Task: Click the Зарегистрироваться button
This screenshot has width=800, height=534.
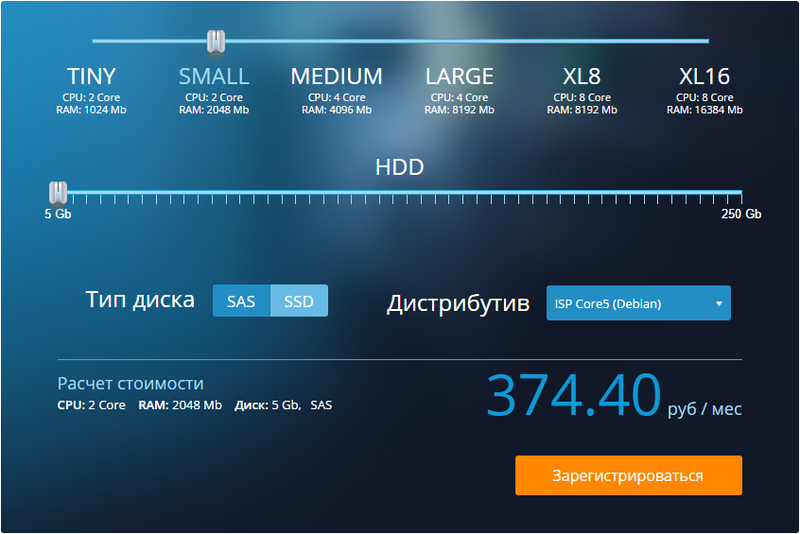Action: (x=629, y=475)
